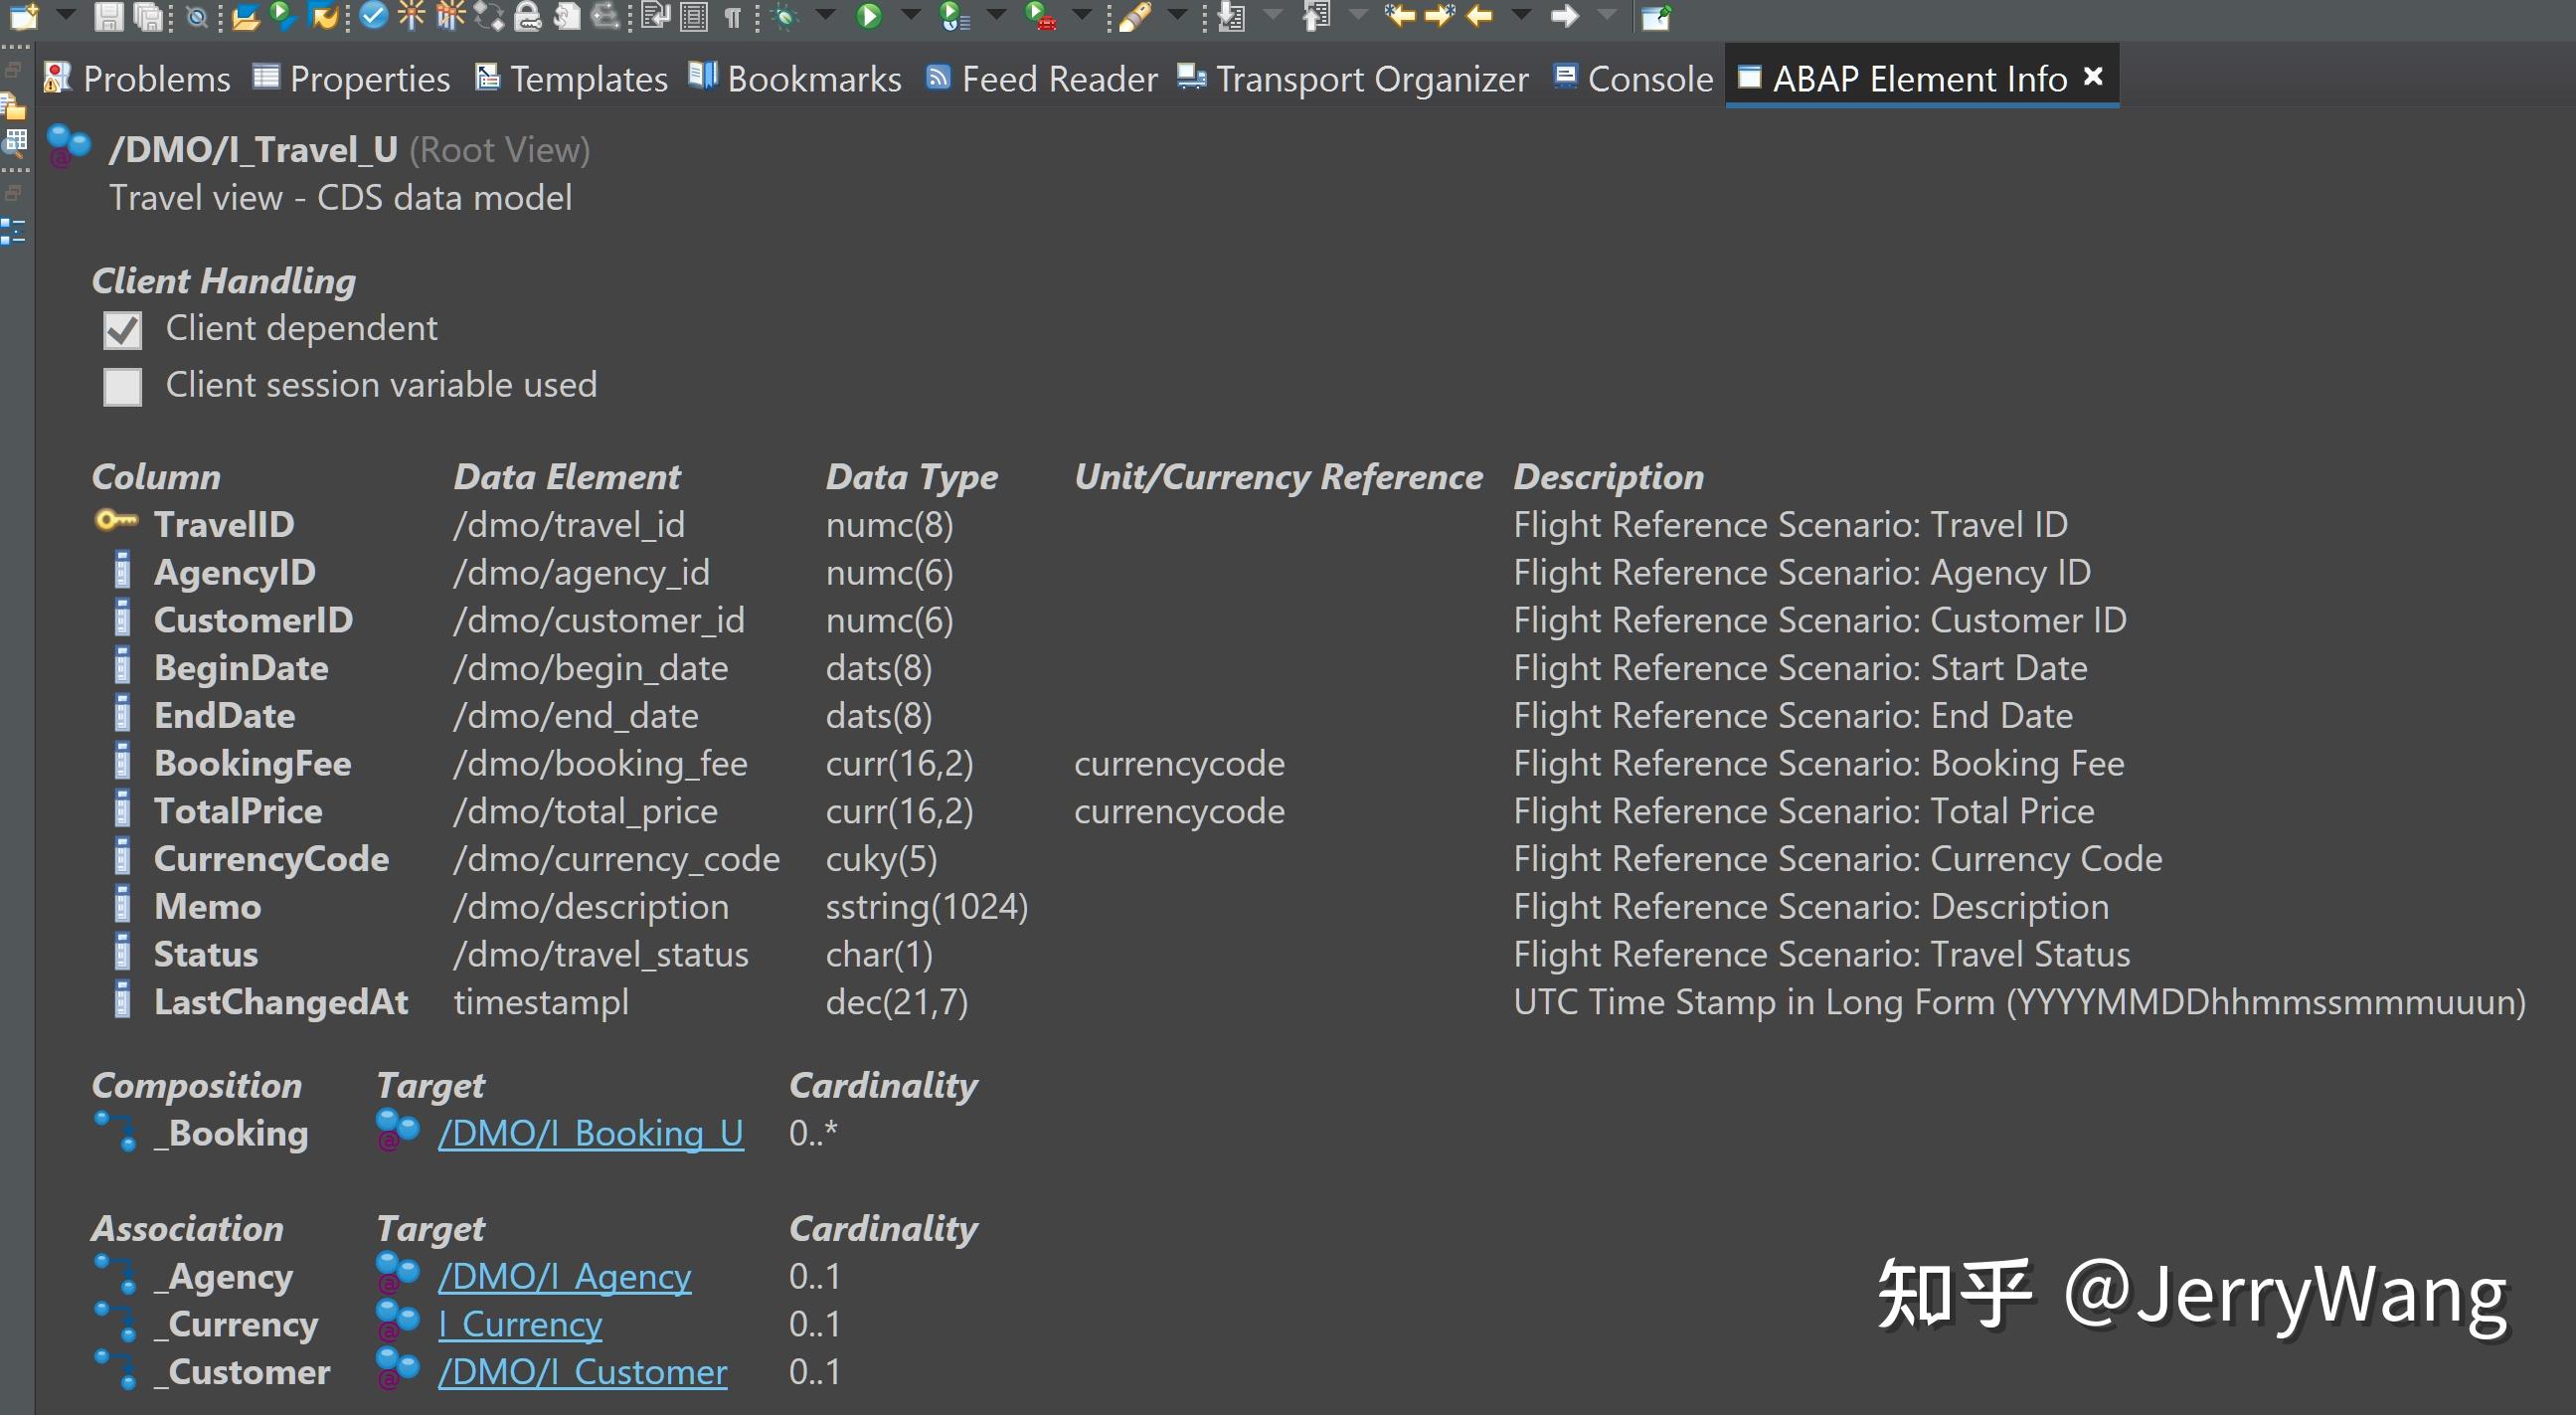Screen dimensions: 2576x1415
Task: Open the Problems tab
Action: tap(157, 78)
